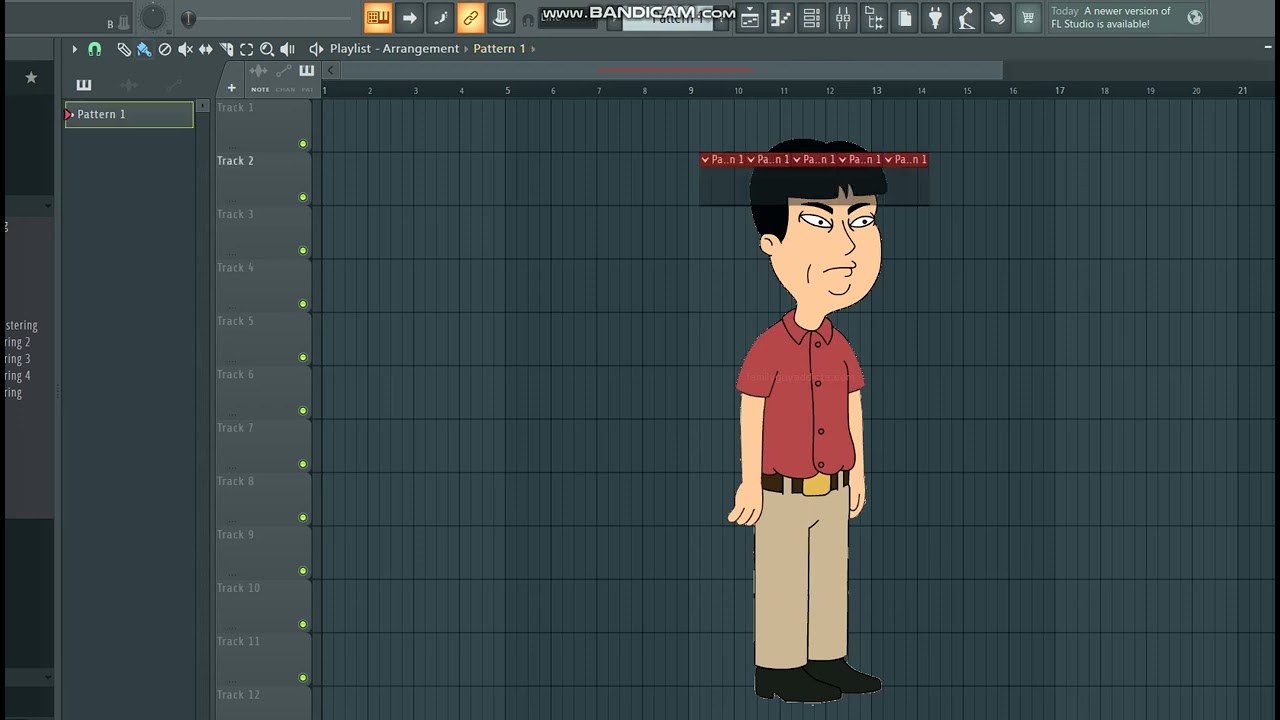Screen dimensions: 1280x720
Task: Expand arrow after Pattern 1 breadcrumb
Action: click(533, 48)
